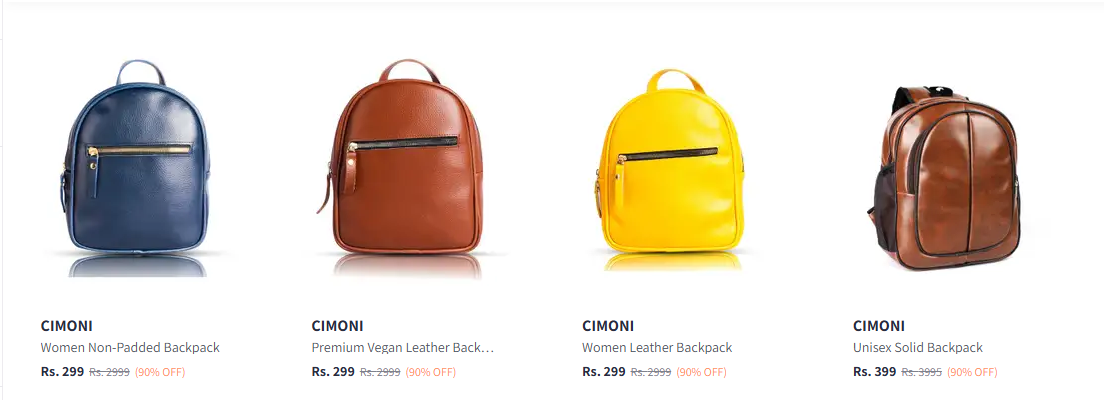1104x400 pixels.
Task: Click Rs. 299 price of Non-Padded Backpack
Action: point(63,371)
